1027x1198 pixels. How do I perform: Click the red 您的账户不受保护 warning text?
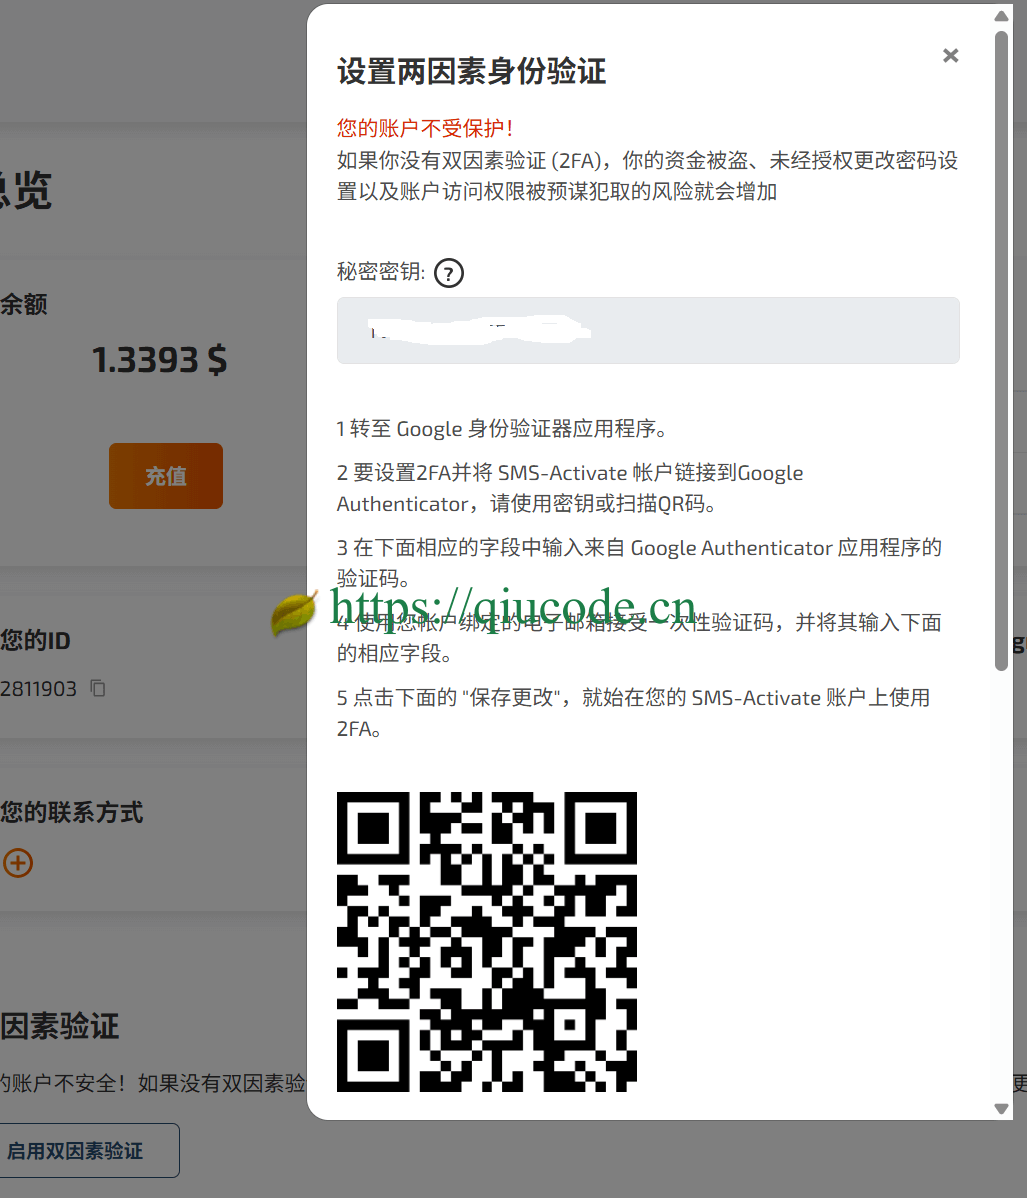[426, 128]
